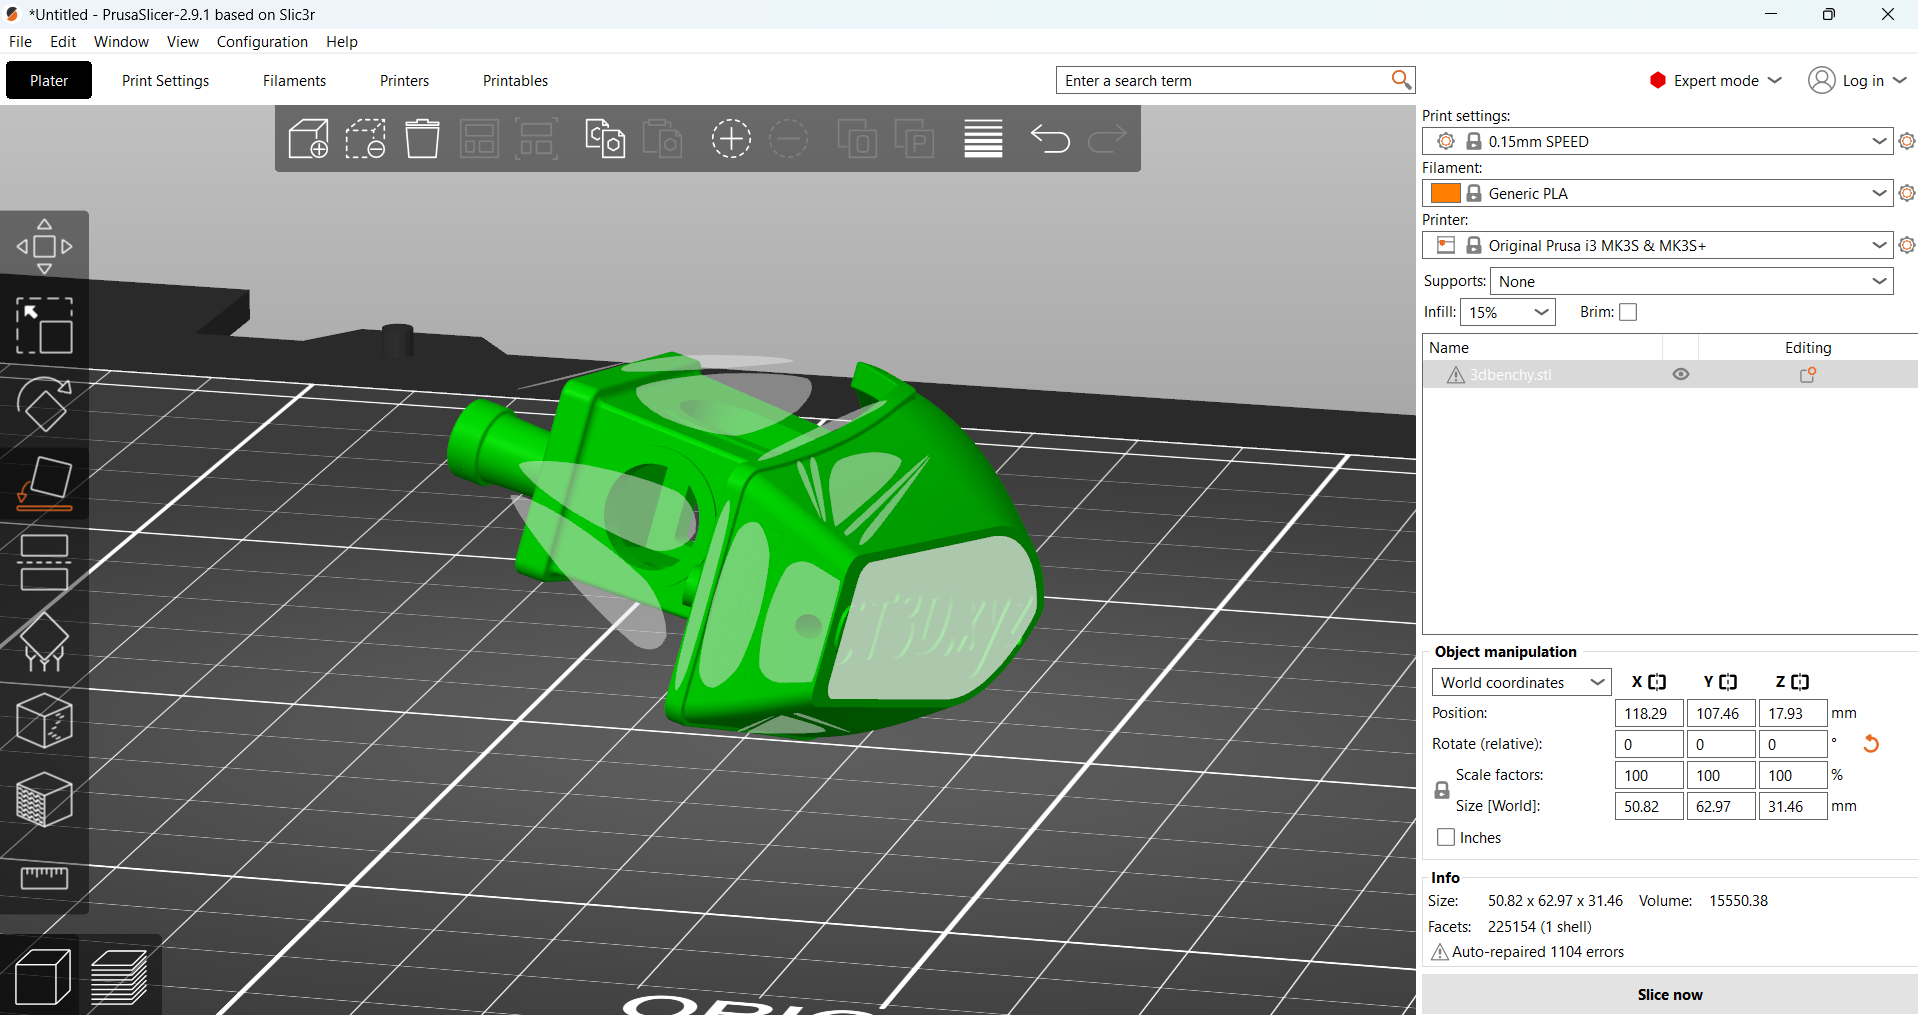Select the Place on face tool
This screenshot has height=1015, width=1918.
pyautogui.click(x=44, y=483)
